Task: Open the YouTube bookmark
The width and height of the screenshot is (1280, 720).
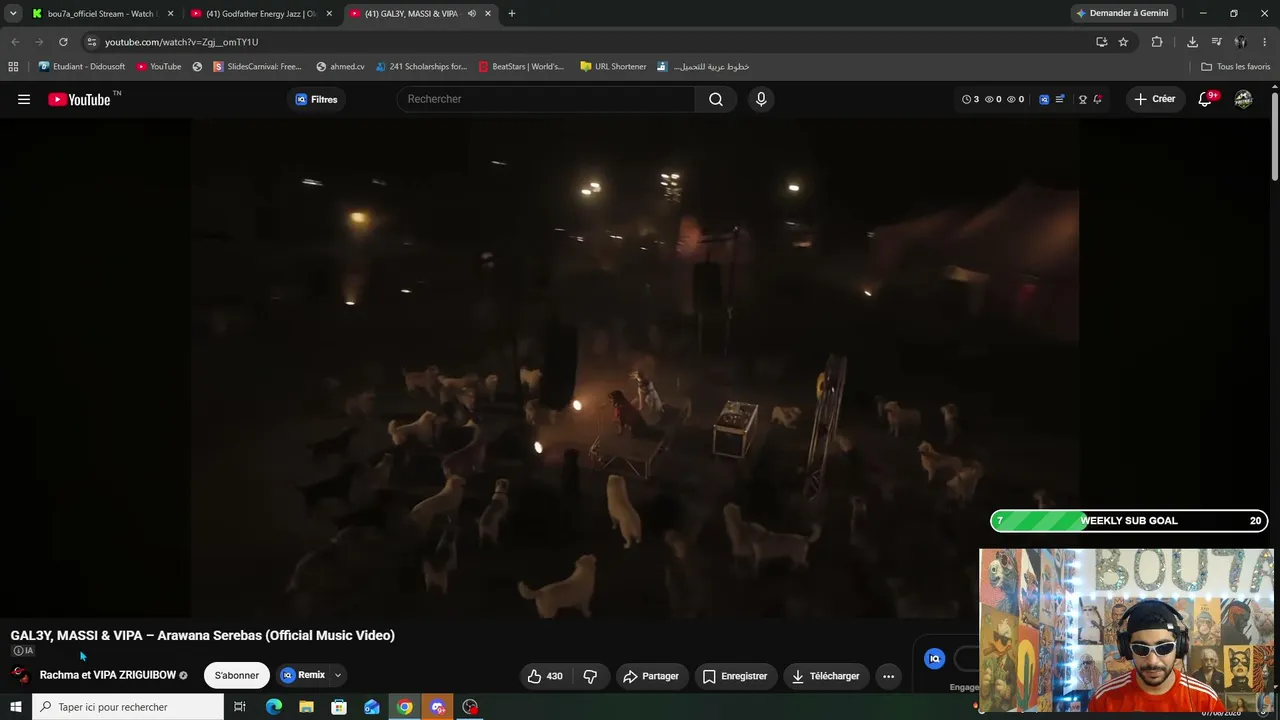Action: pos(159,67)
